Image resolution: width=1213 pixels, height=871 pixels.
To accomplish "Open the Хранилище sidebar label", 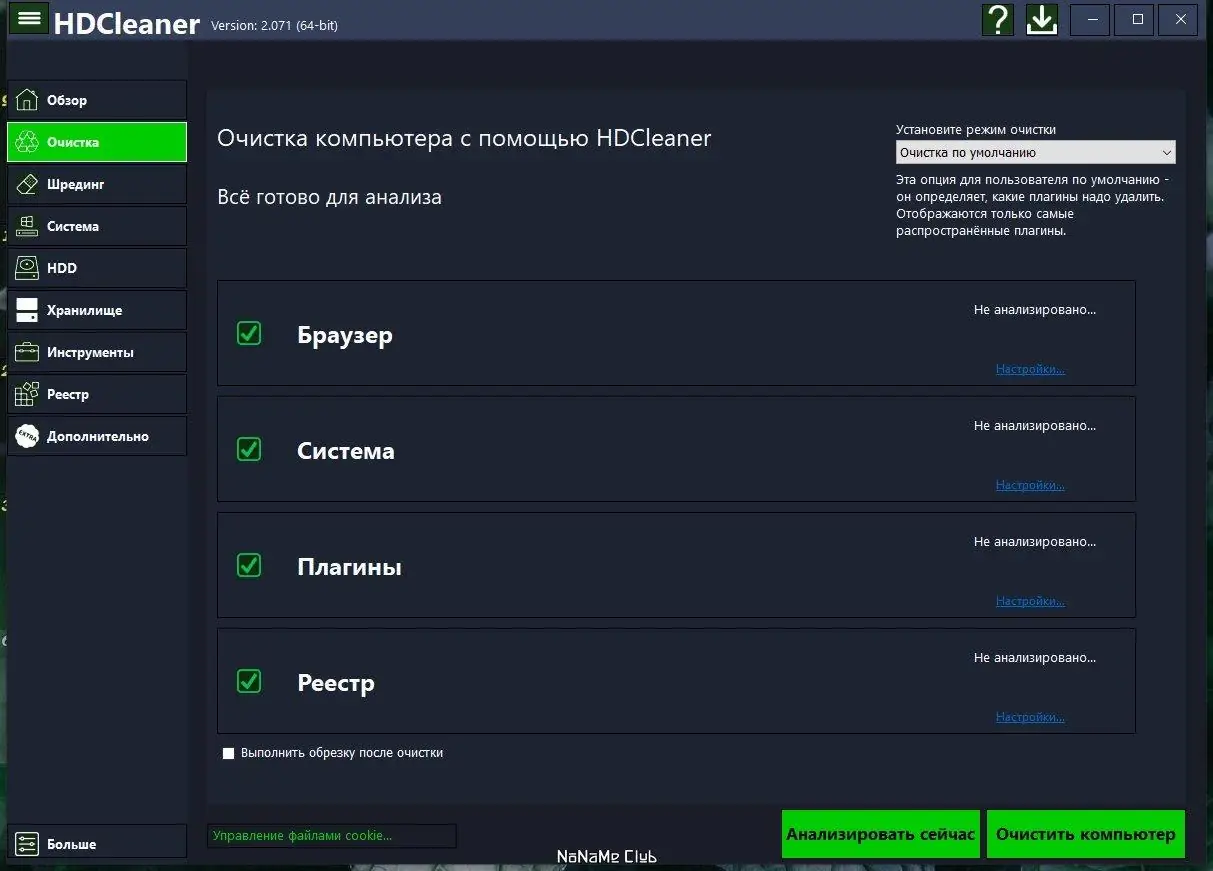I will coord(85,310).
